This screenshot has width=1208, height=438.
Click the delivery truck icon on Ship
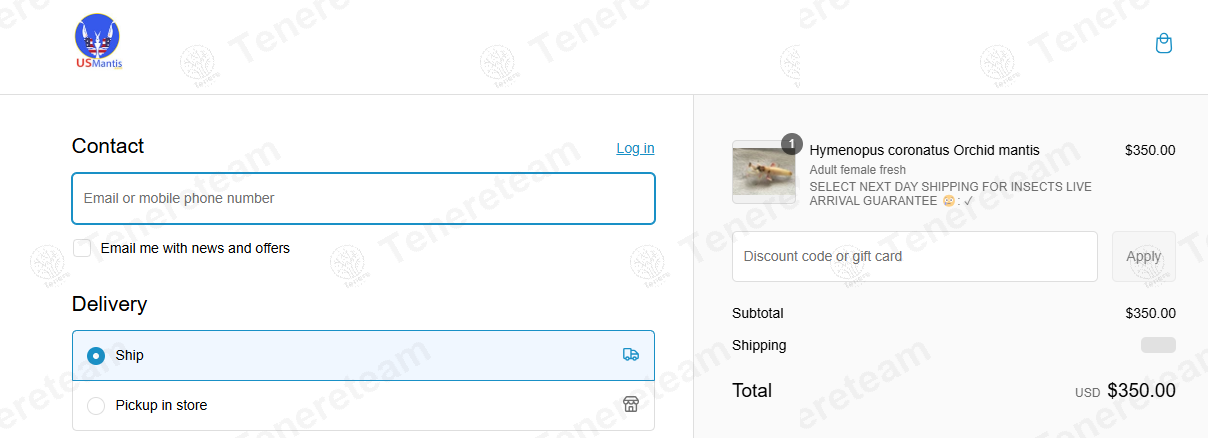coord(630,355)
